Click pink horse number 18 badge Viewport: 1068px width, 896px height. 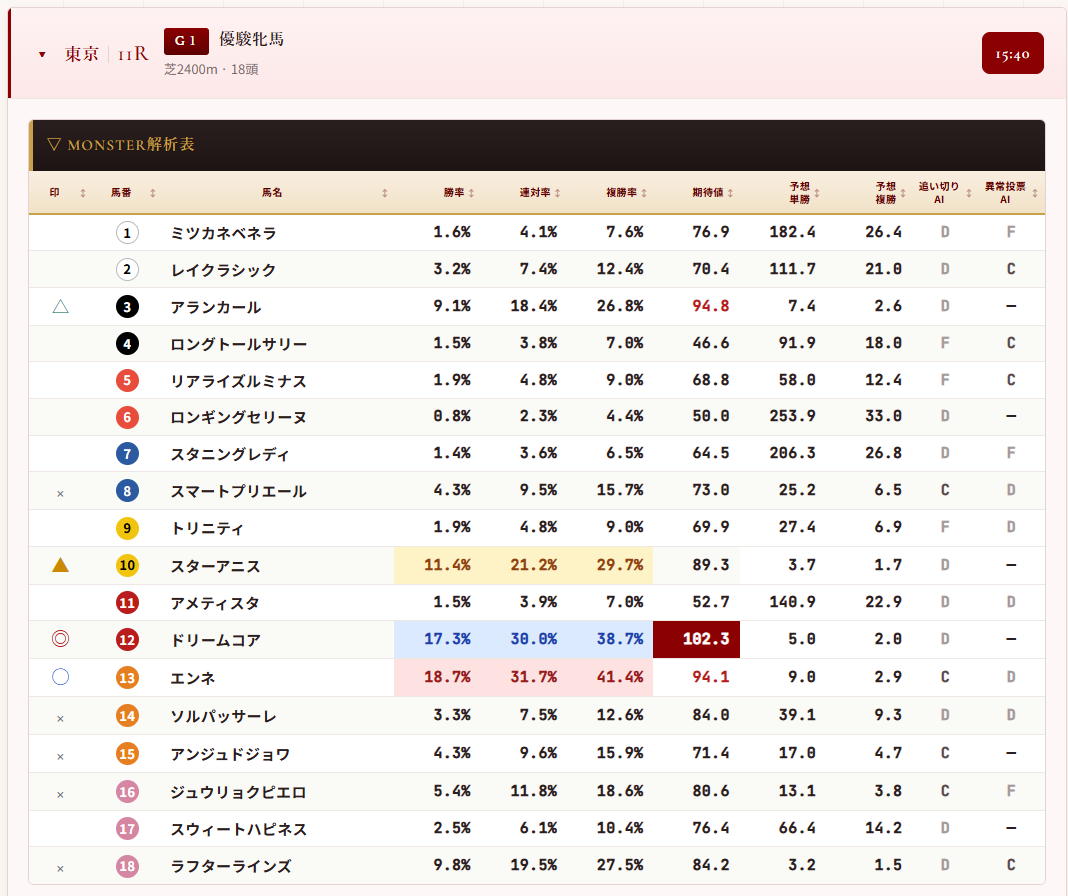tap(127, 866)
